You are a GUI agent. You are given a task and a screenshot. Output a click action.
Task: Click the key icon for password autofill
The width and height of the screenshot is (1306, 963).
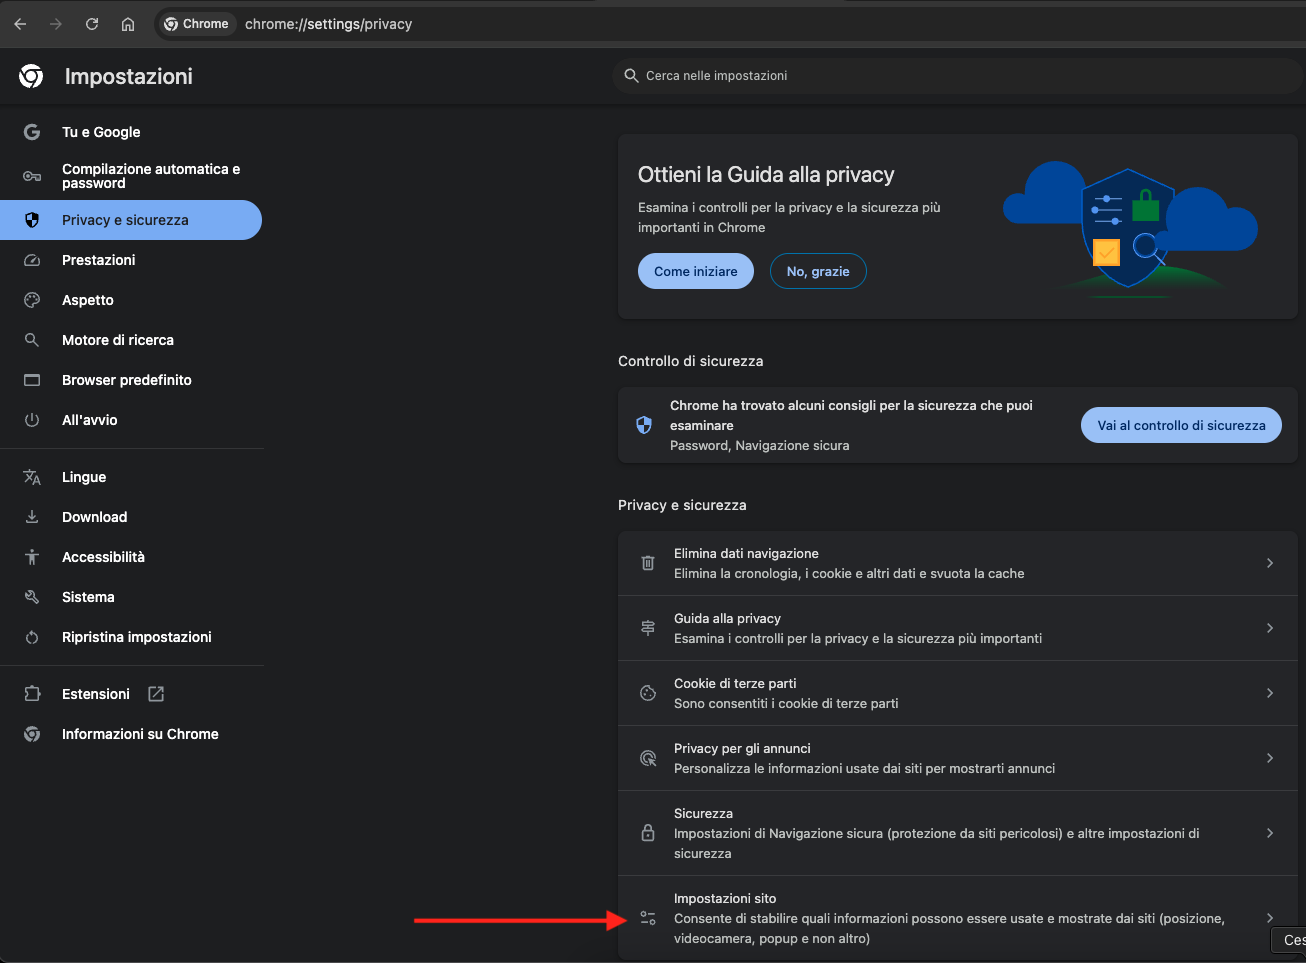[x=32, y=176]
